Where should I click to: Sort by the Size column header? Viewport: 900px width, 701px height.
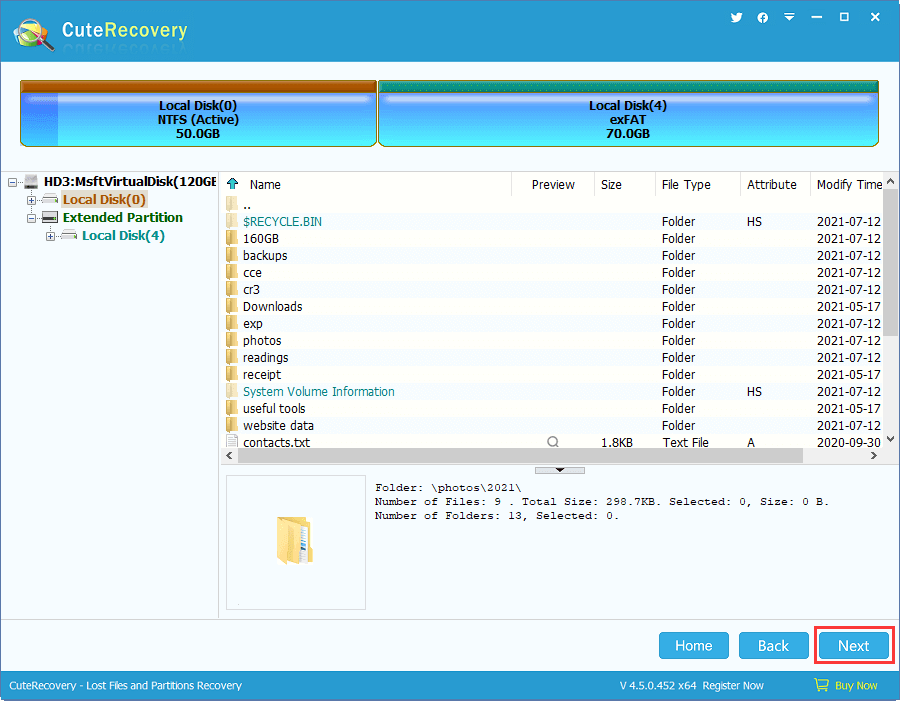pos(624,184)
